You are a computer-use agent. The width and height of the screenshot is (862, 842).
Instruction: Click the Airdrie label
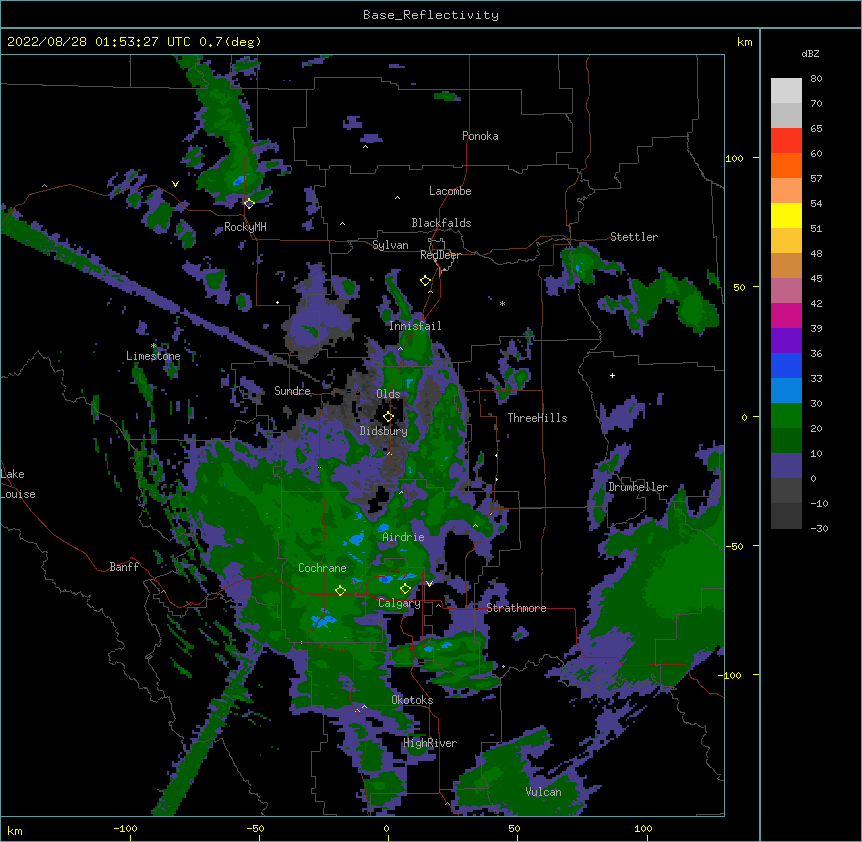(403, 537)
